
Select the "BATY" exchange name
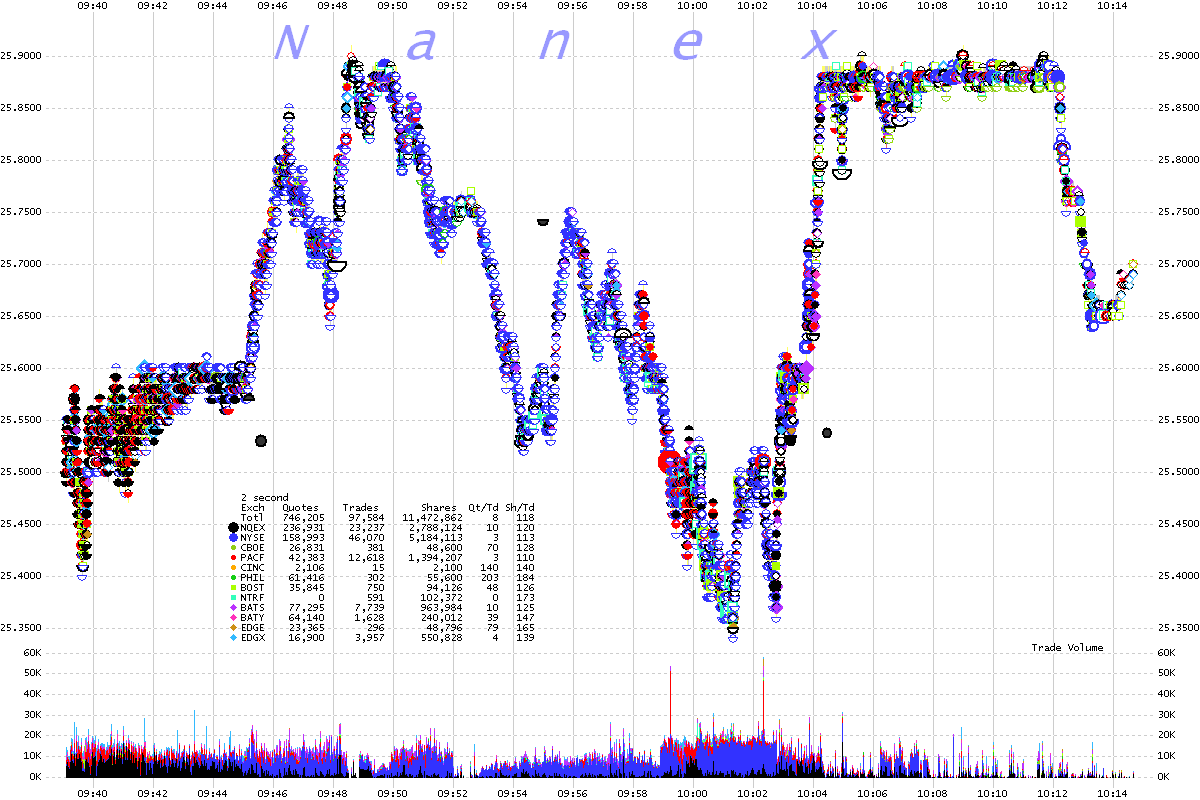(x=253, y=618)
